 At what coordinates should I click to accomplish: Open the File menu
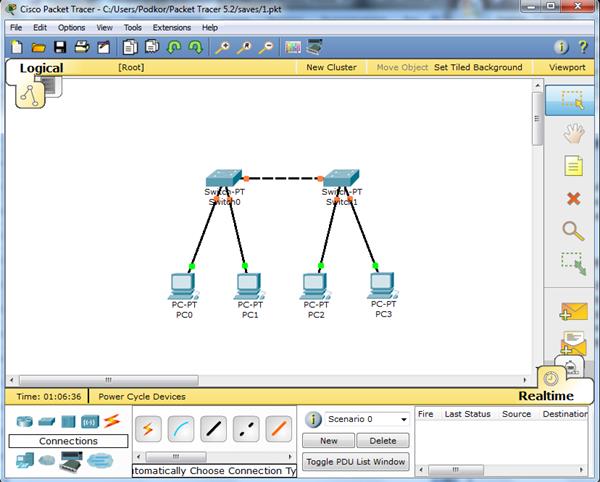coord(16,28)
